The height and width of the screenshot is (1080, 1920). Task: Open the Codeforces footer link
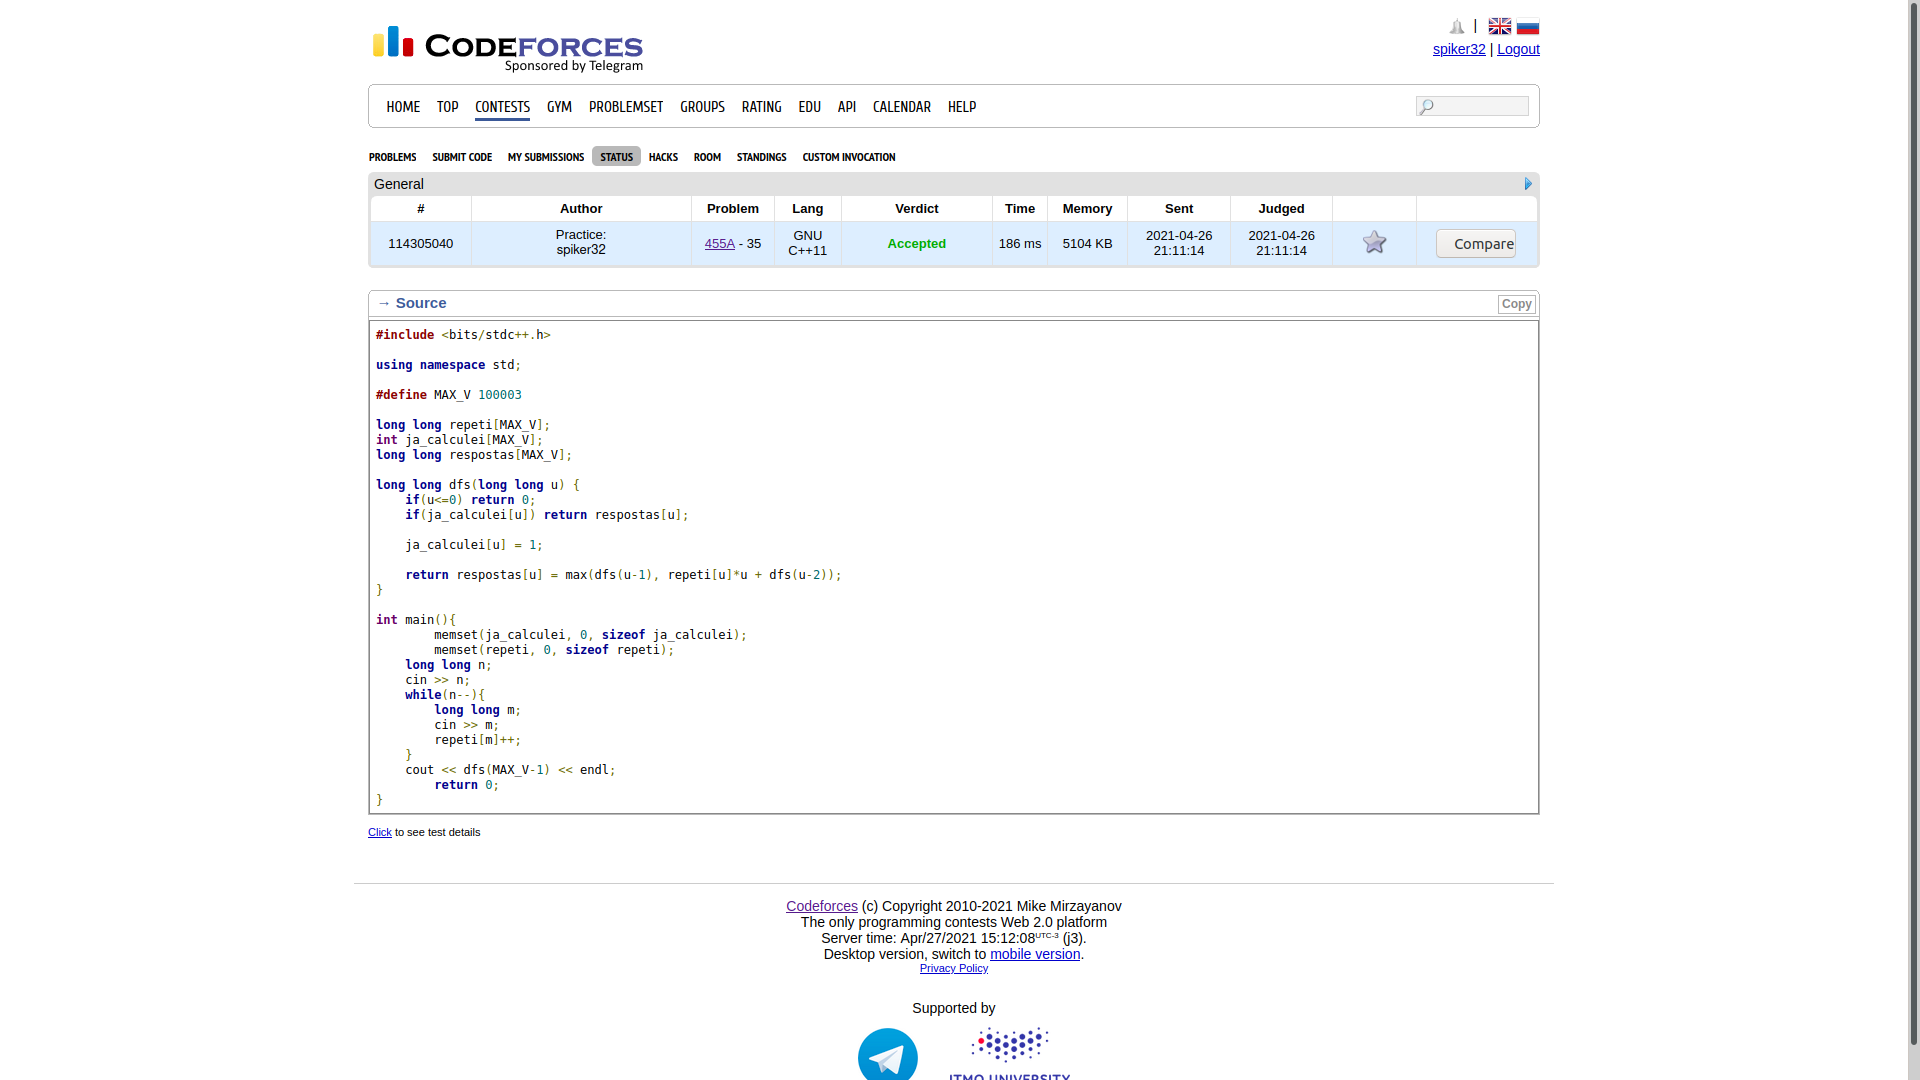[x=822, y=906]
